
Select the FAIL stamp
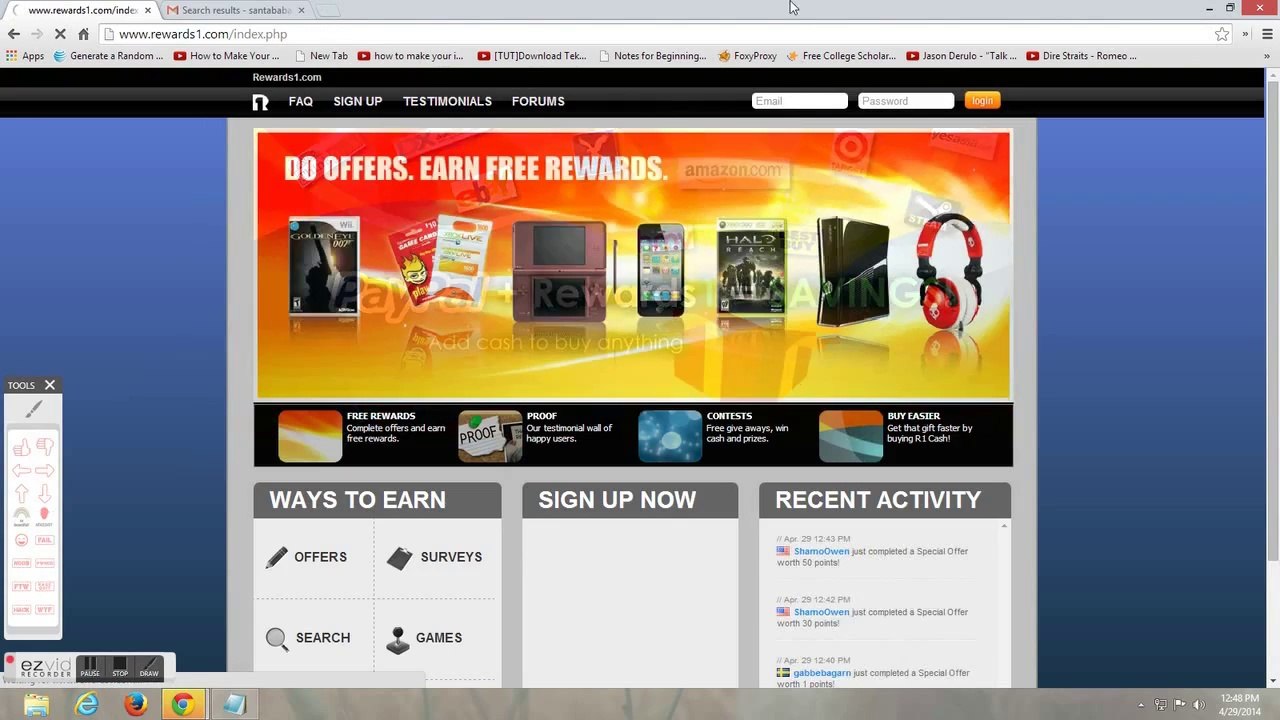pyautogui.click(x=45, y=540)
